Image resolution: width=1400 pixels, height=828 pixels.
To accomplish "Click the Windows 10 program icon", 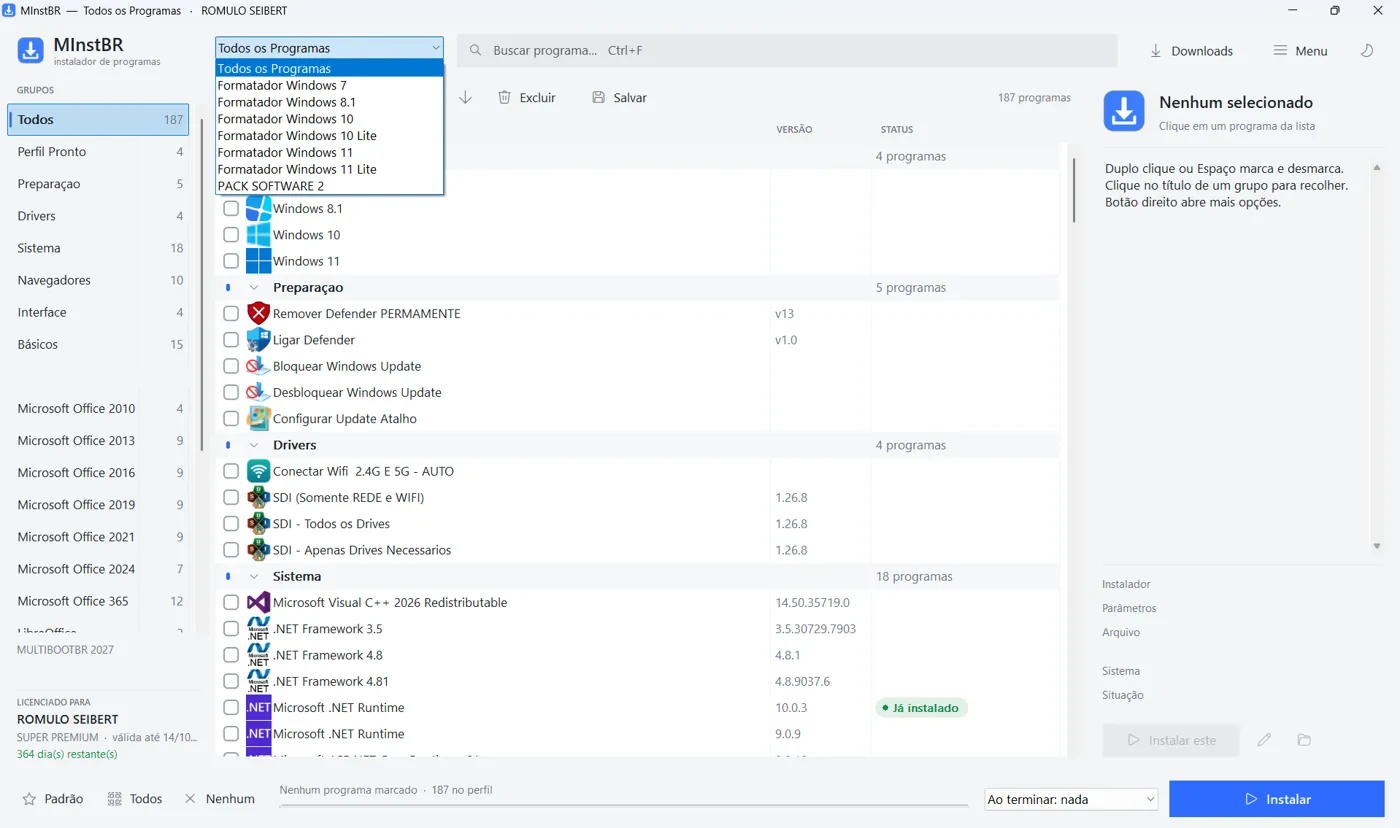I will click(x=258, y=235).
